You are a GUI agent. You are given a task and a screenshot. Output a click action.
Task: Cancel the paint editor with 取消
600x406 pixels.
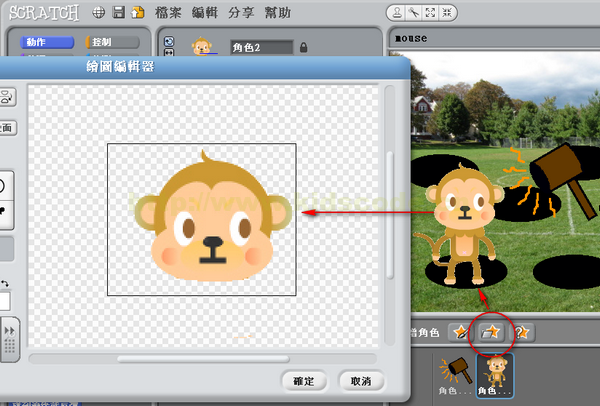coord(361,381)
